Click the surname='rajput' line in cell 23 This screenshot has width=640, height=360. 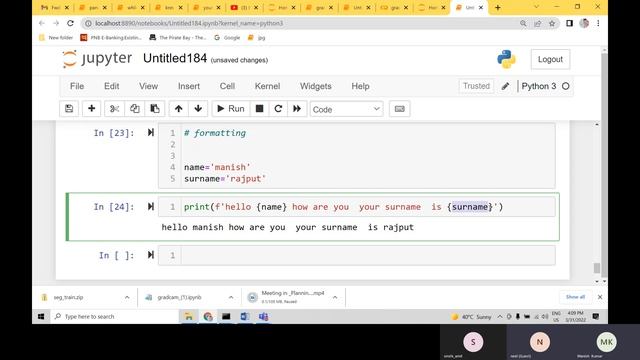(x=225, y=179)
